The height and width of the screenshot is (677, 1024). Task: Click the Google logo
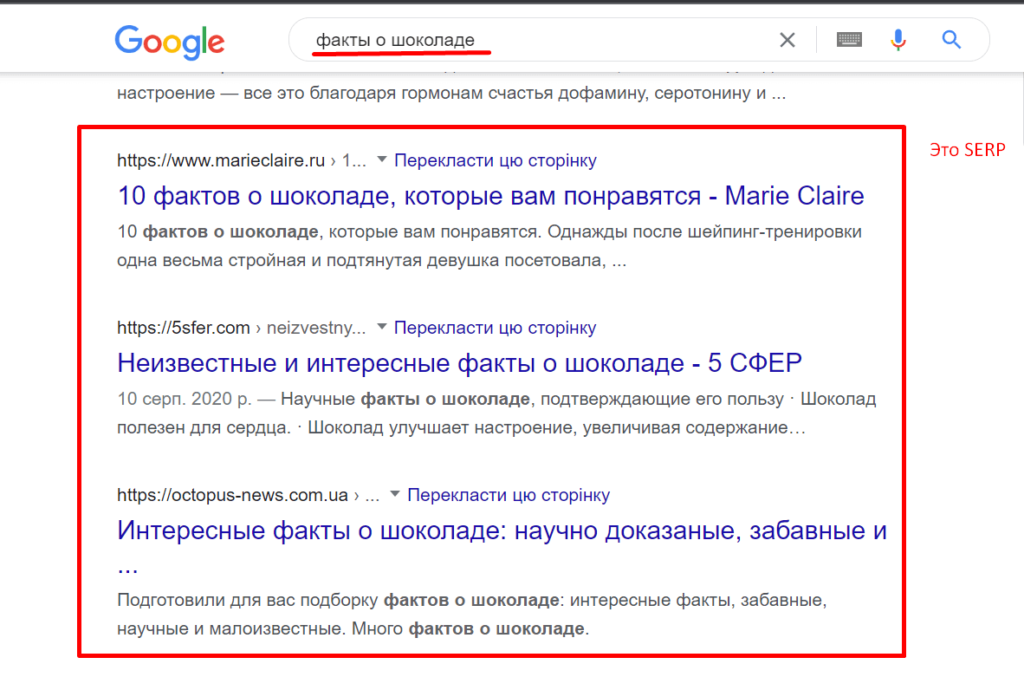[x=170, y=42]
